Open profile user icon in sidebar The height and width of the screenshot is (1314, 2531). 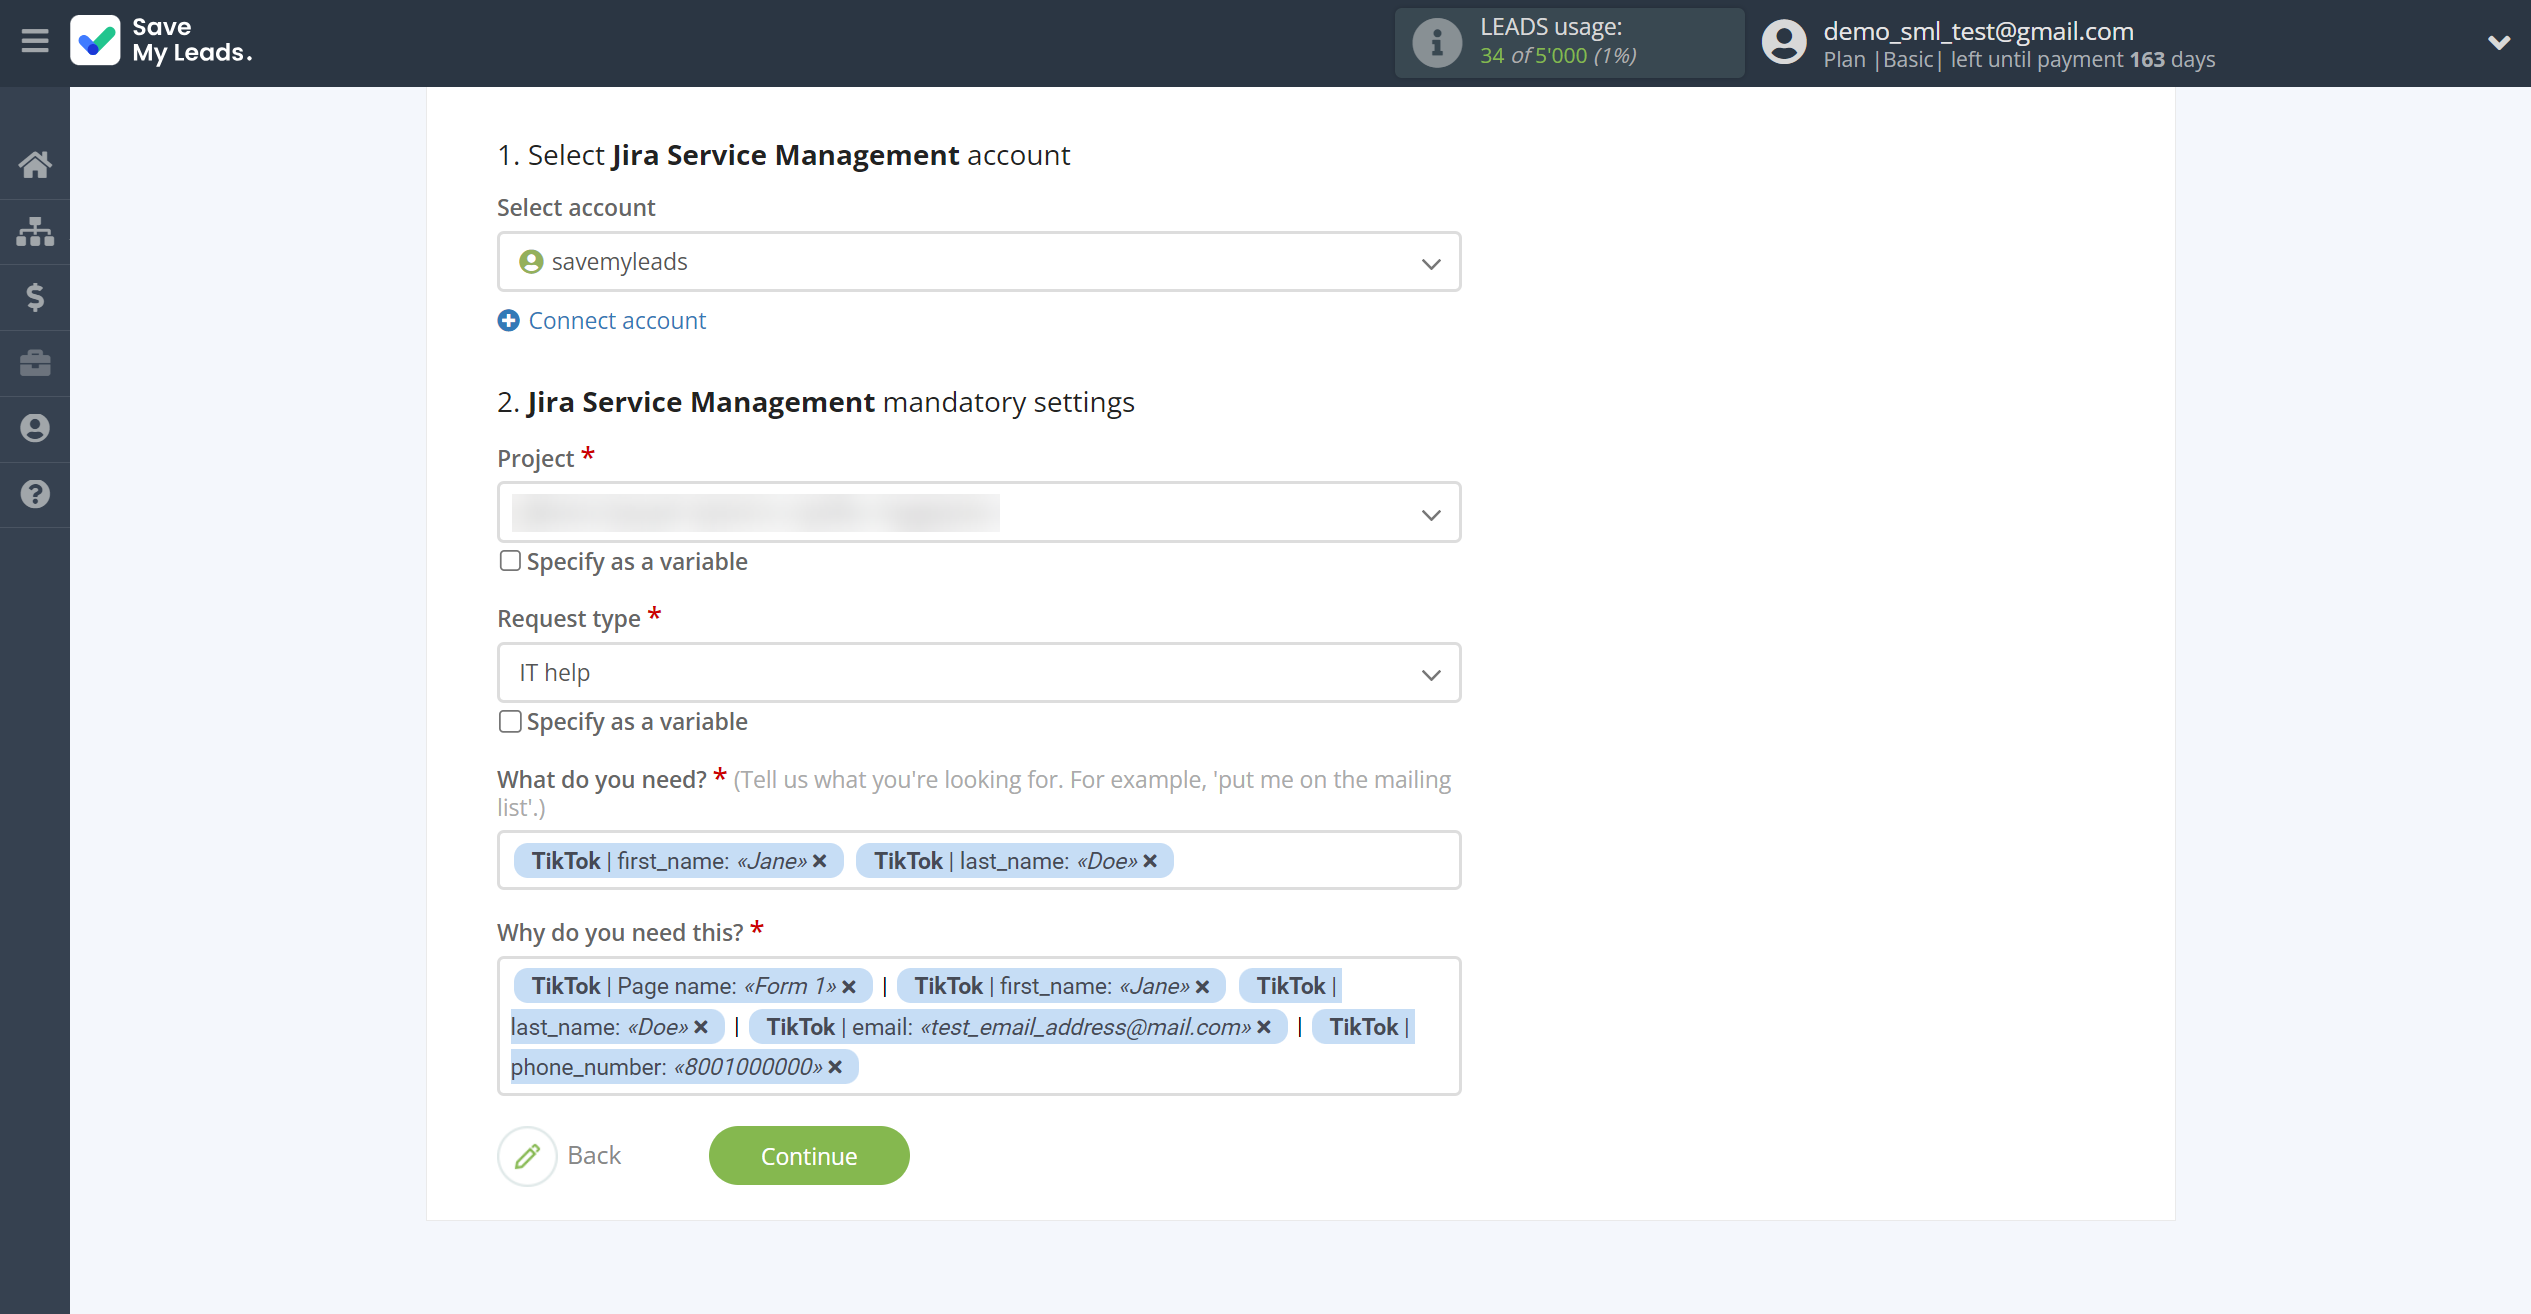pos(35,428)
